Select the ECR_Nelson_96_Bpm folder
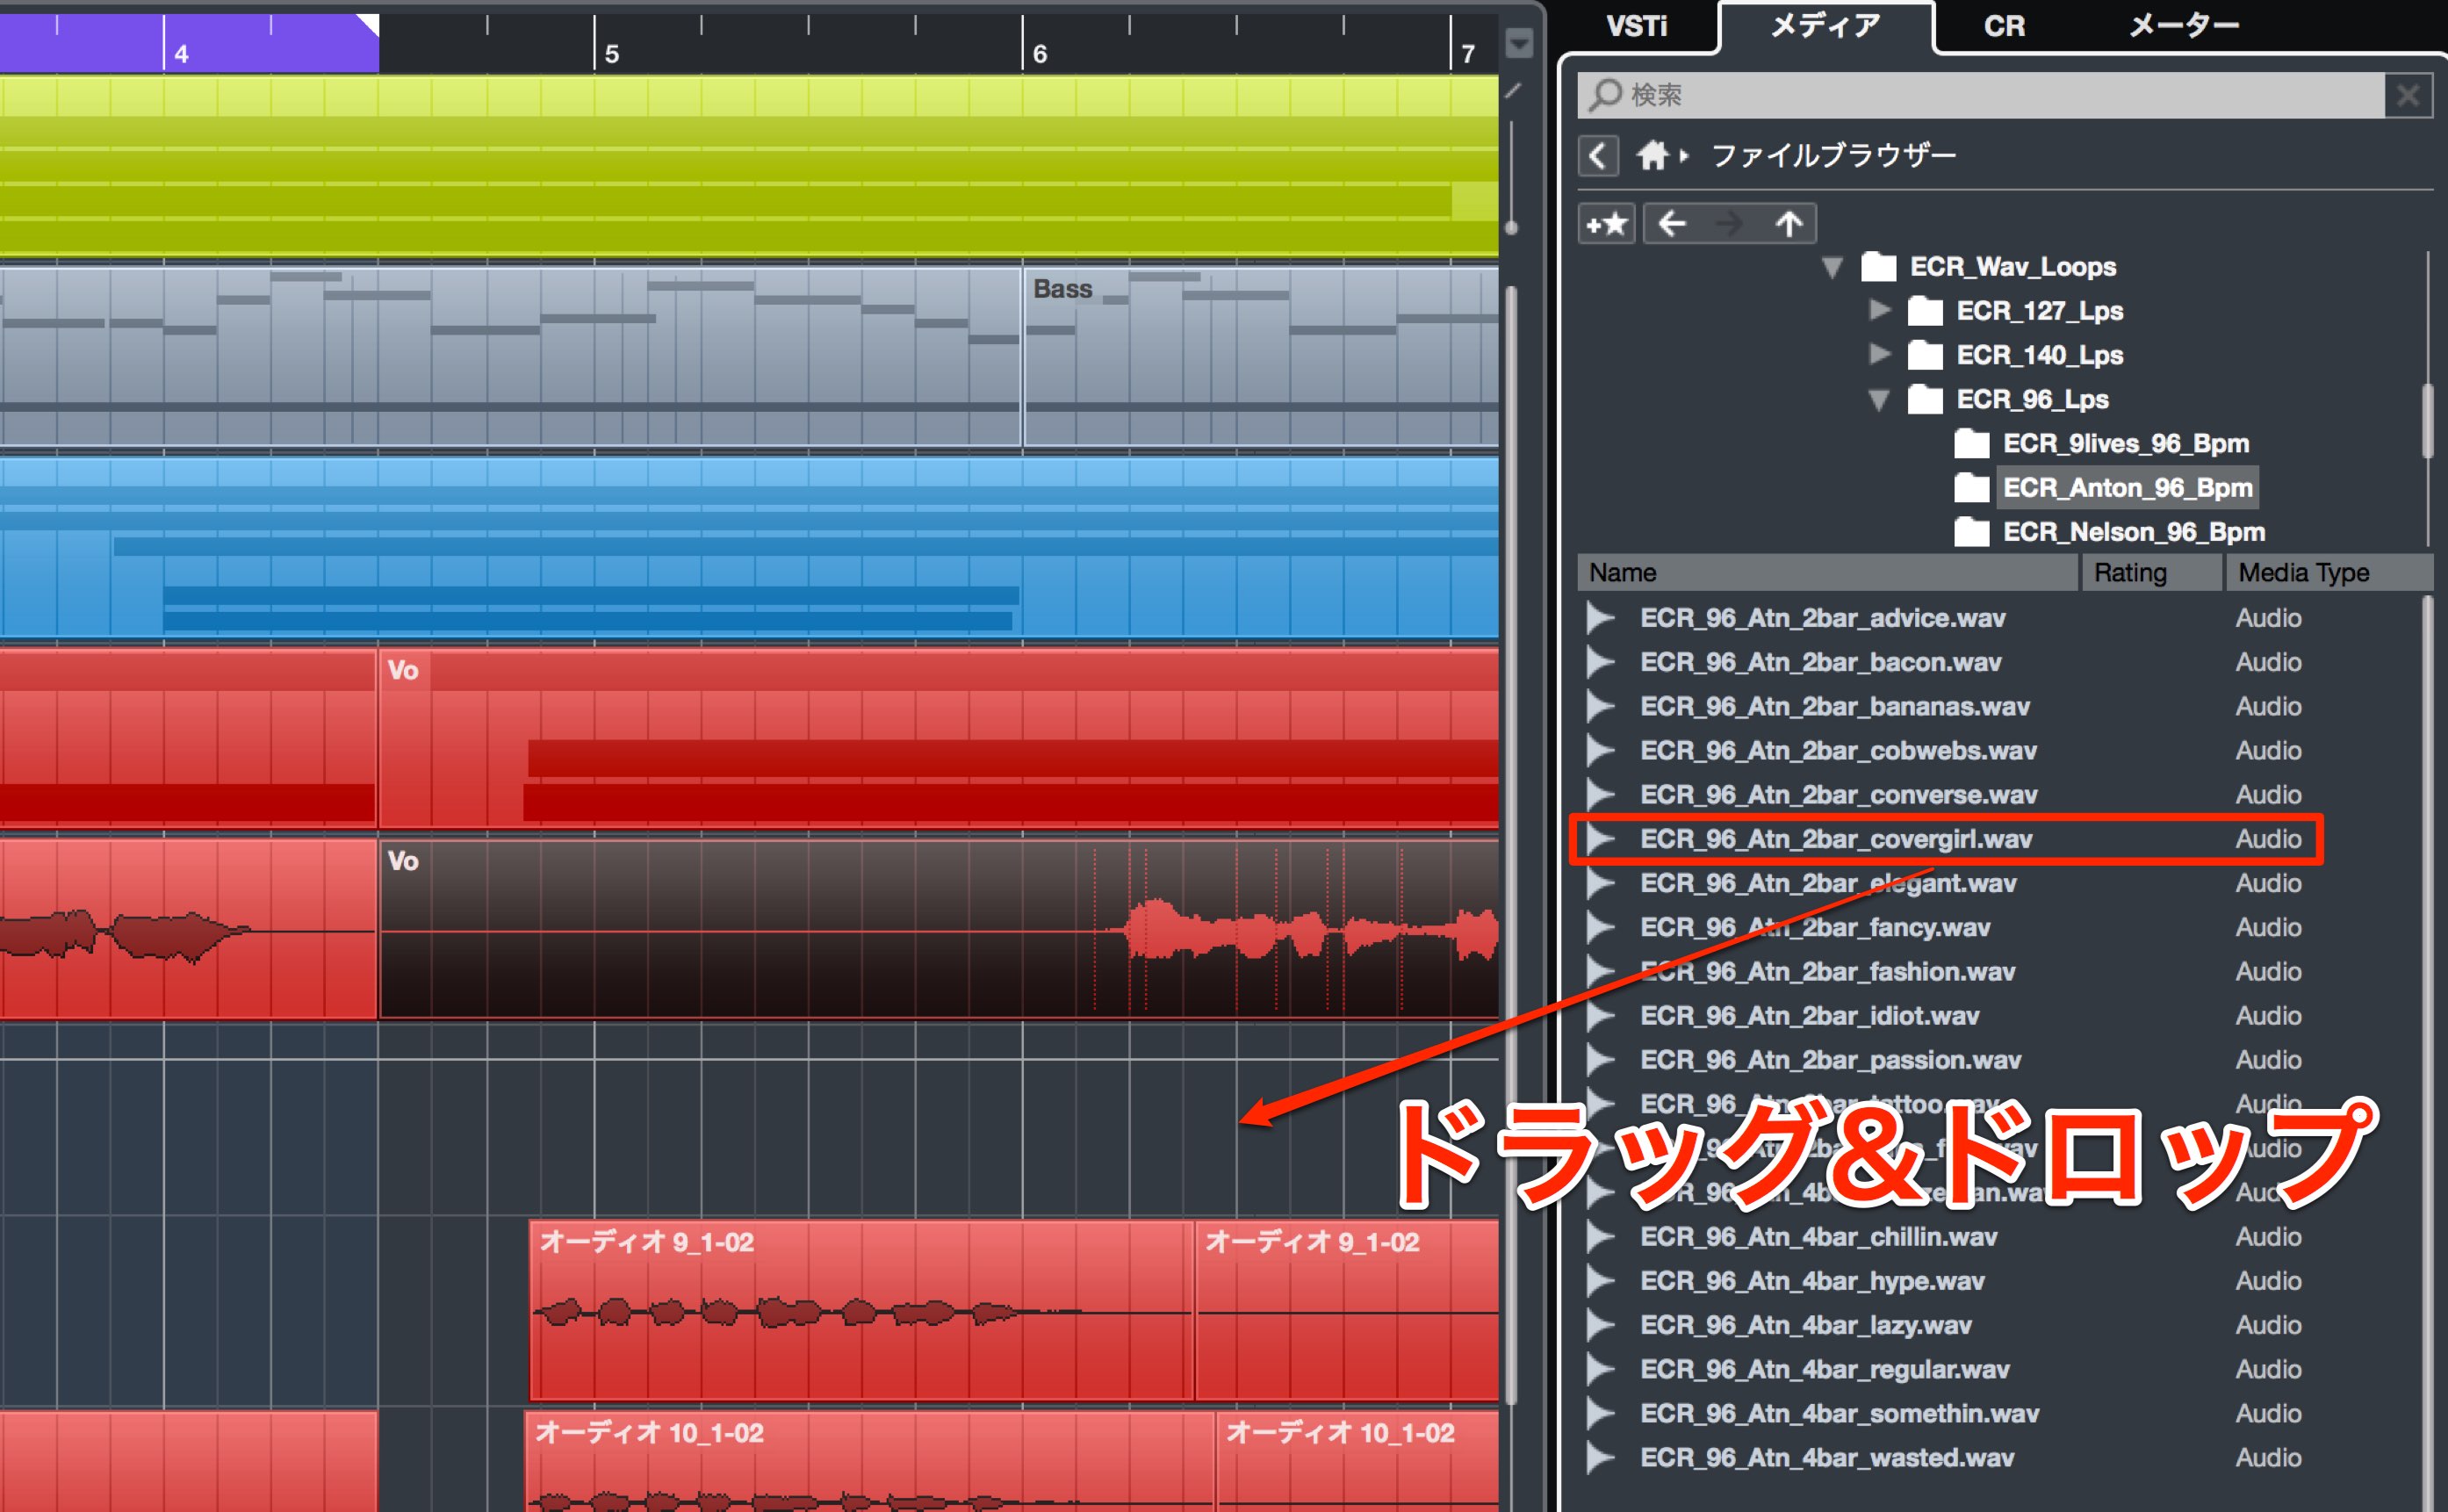This screenshot has height=1512, width=2448. 2133,531
